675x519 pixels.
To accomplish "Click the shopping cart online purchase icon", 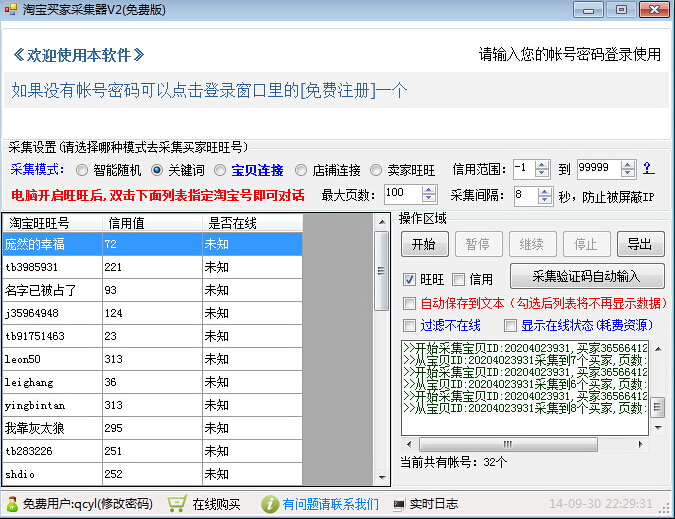I will pos(177,504).
